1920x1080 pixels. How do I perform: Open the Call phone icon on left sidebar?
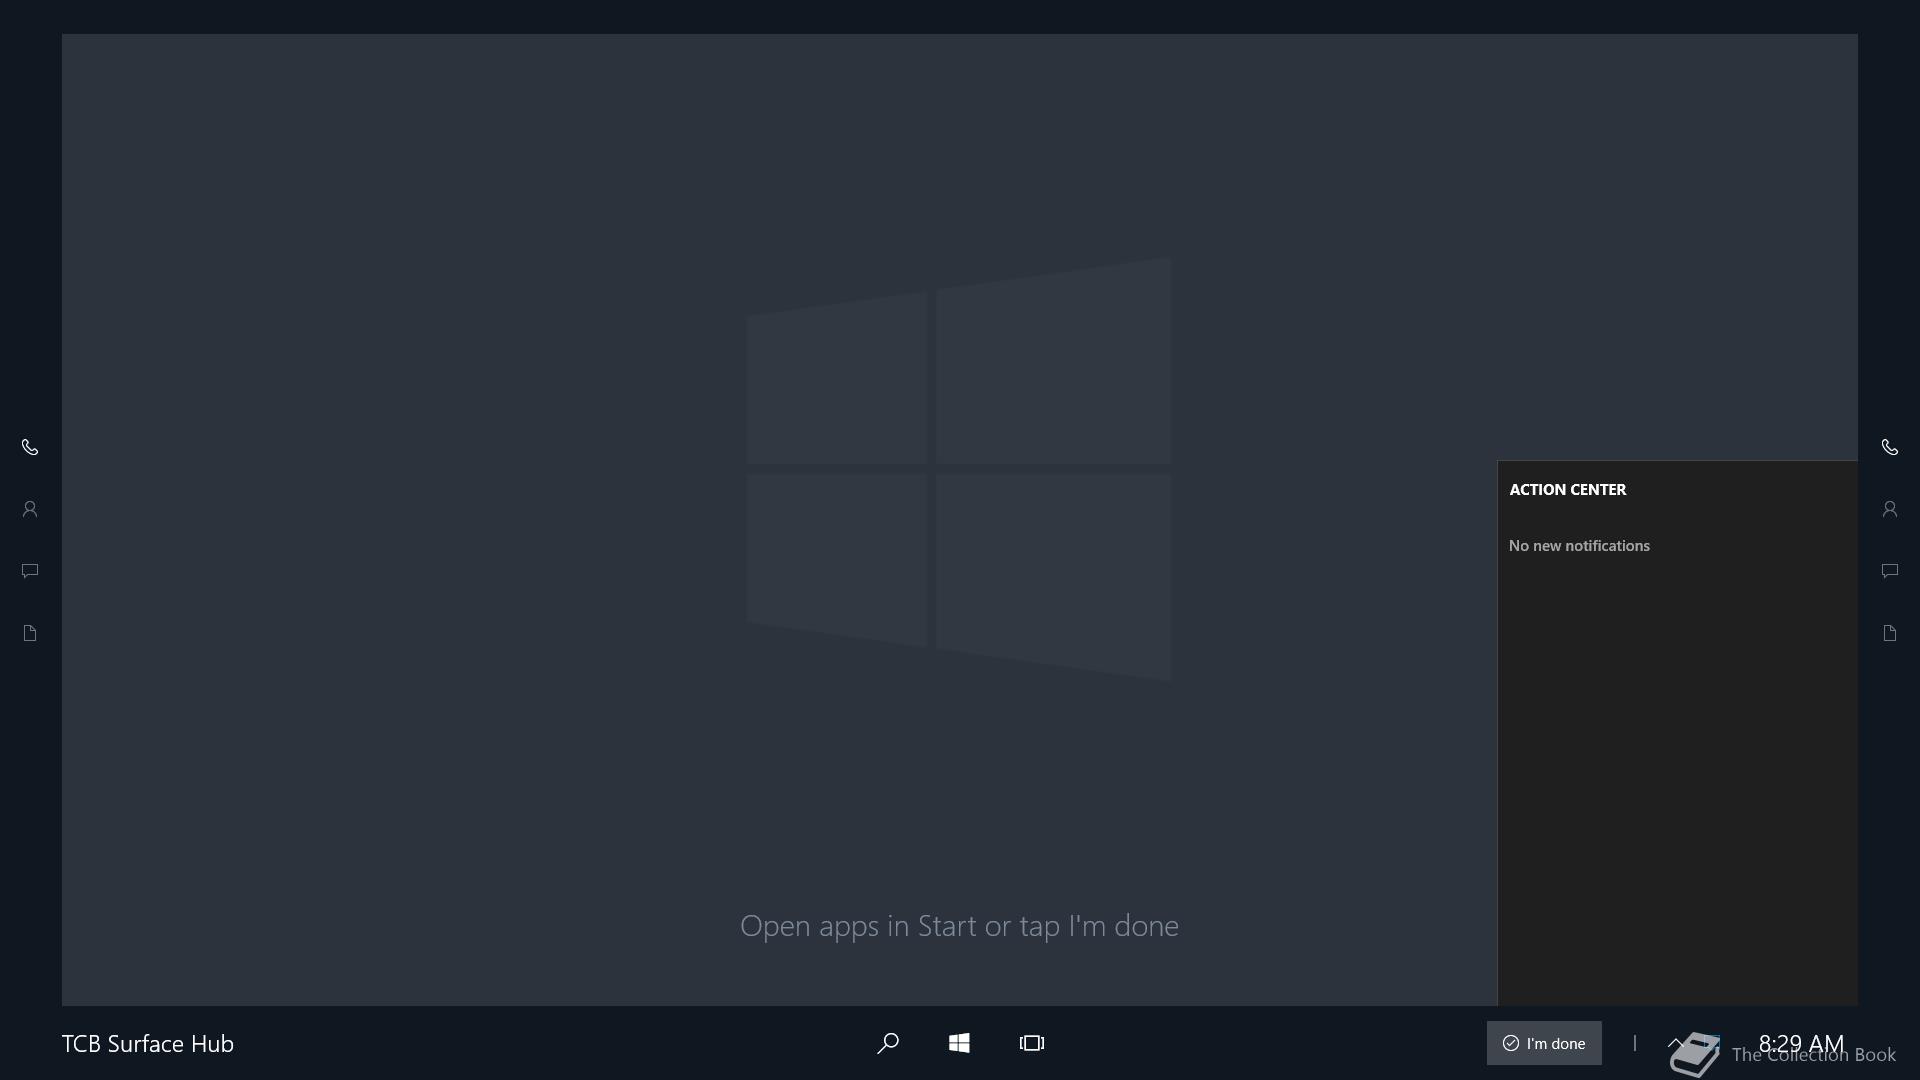pos(30,447)
